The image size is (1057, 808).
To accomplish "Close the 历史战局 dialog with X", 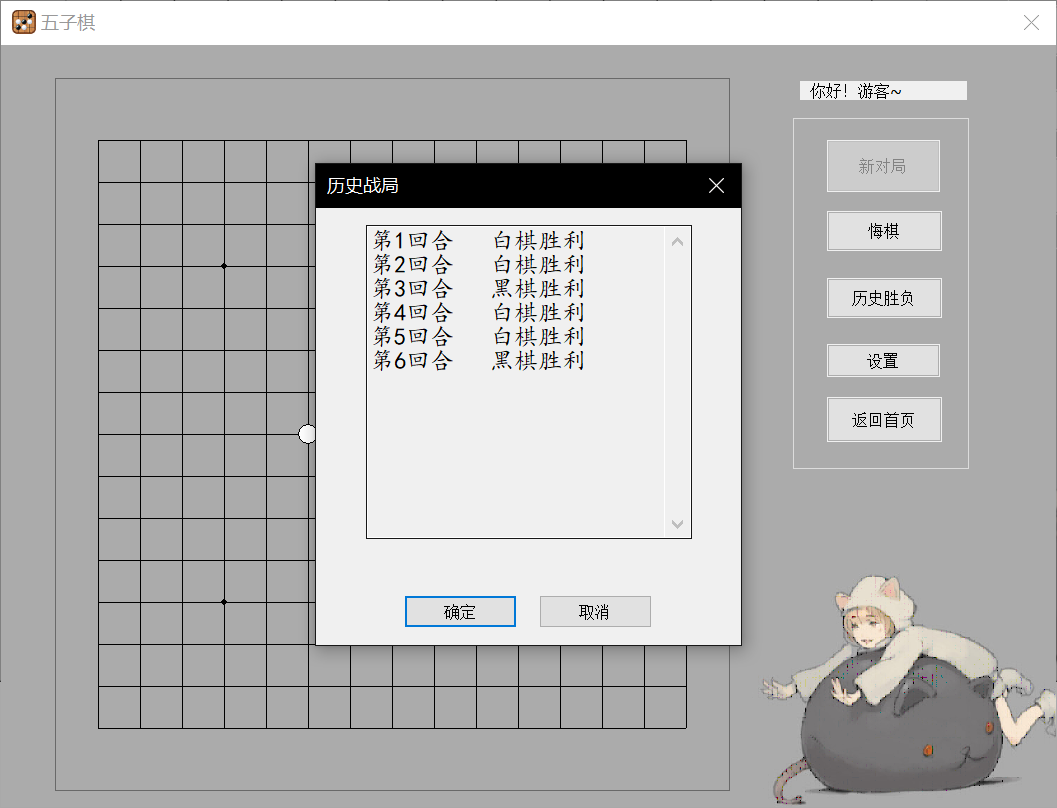I will click(717, 185).
